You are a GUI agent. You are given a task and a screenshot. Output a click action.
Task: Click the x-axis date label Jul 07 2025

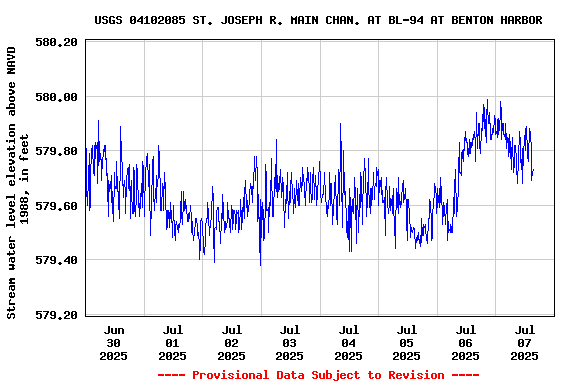[524, 343]
